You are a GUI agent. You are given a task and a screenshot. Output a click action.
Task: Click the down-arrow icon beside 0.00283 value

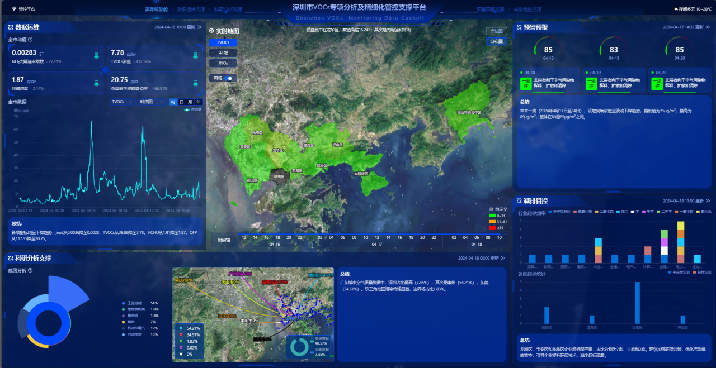tap(96, 56)
